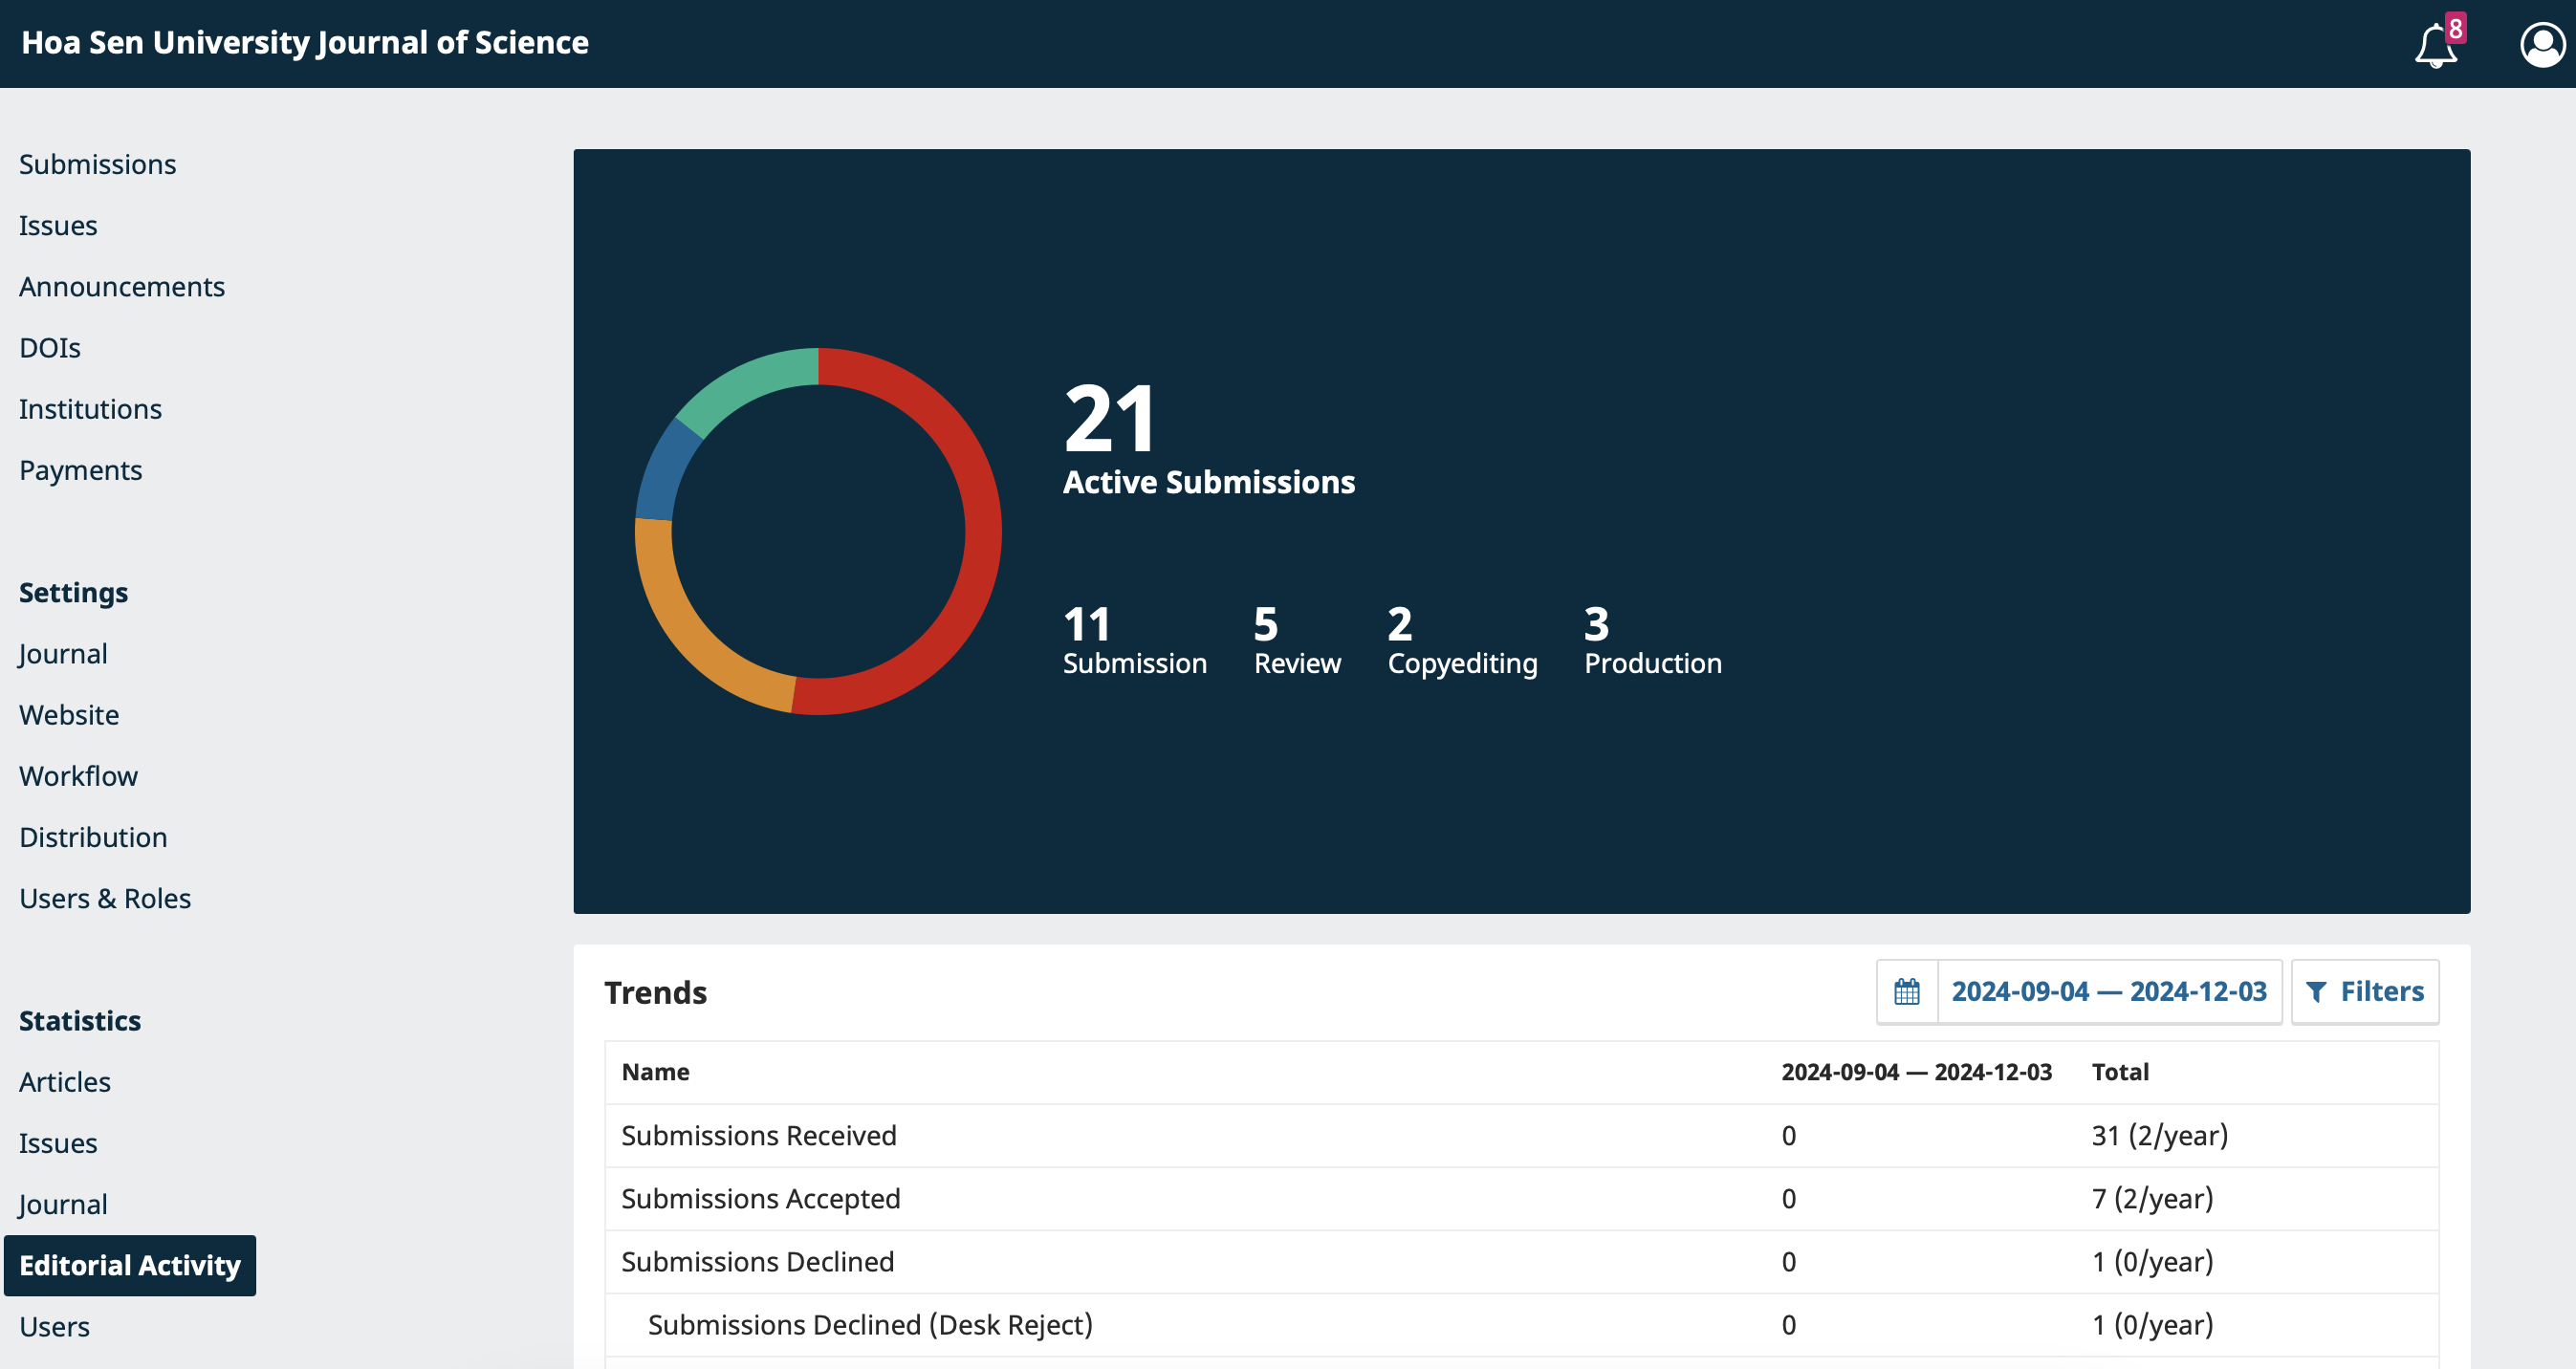
Task: Click the calendar icon beside date range
Action: pyautogui.click(x=1906, y=991)
